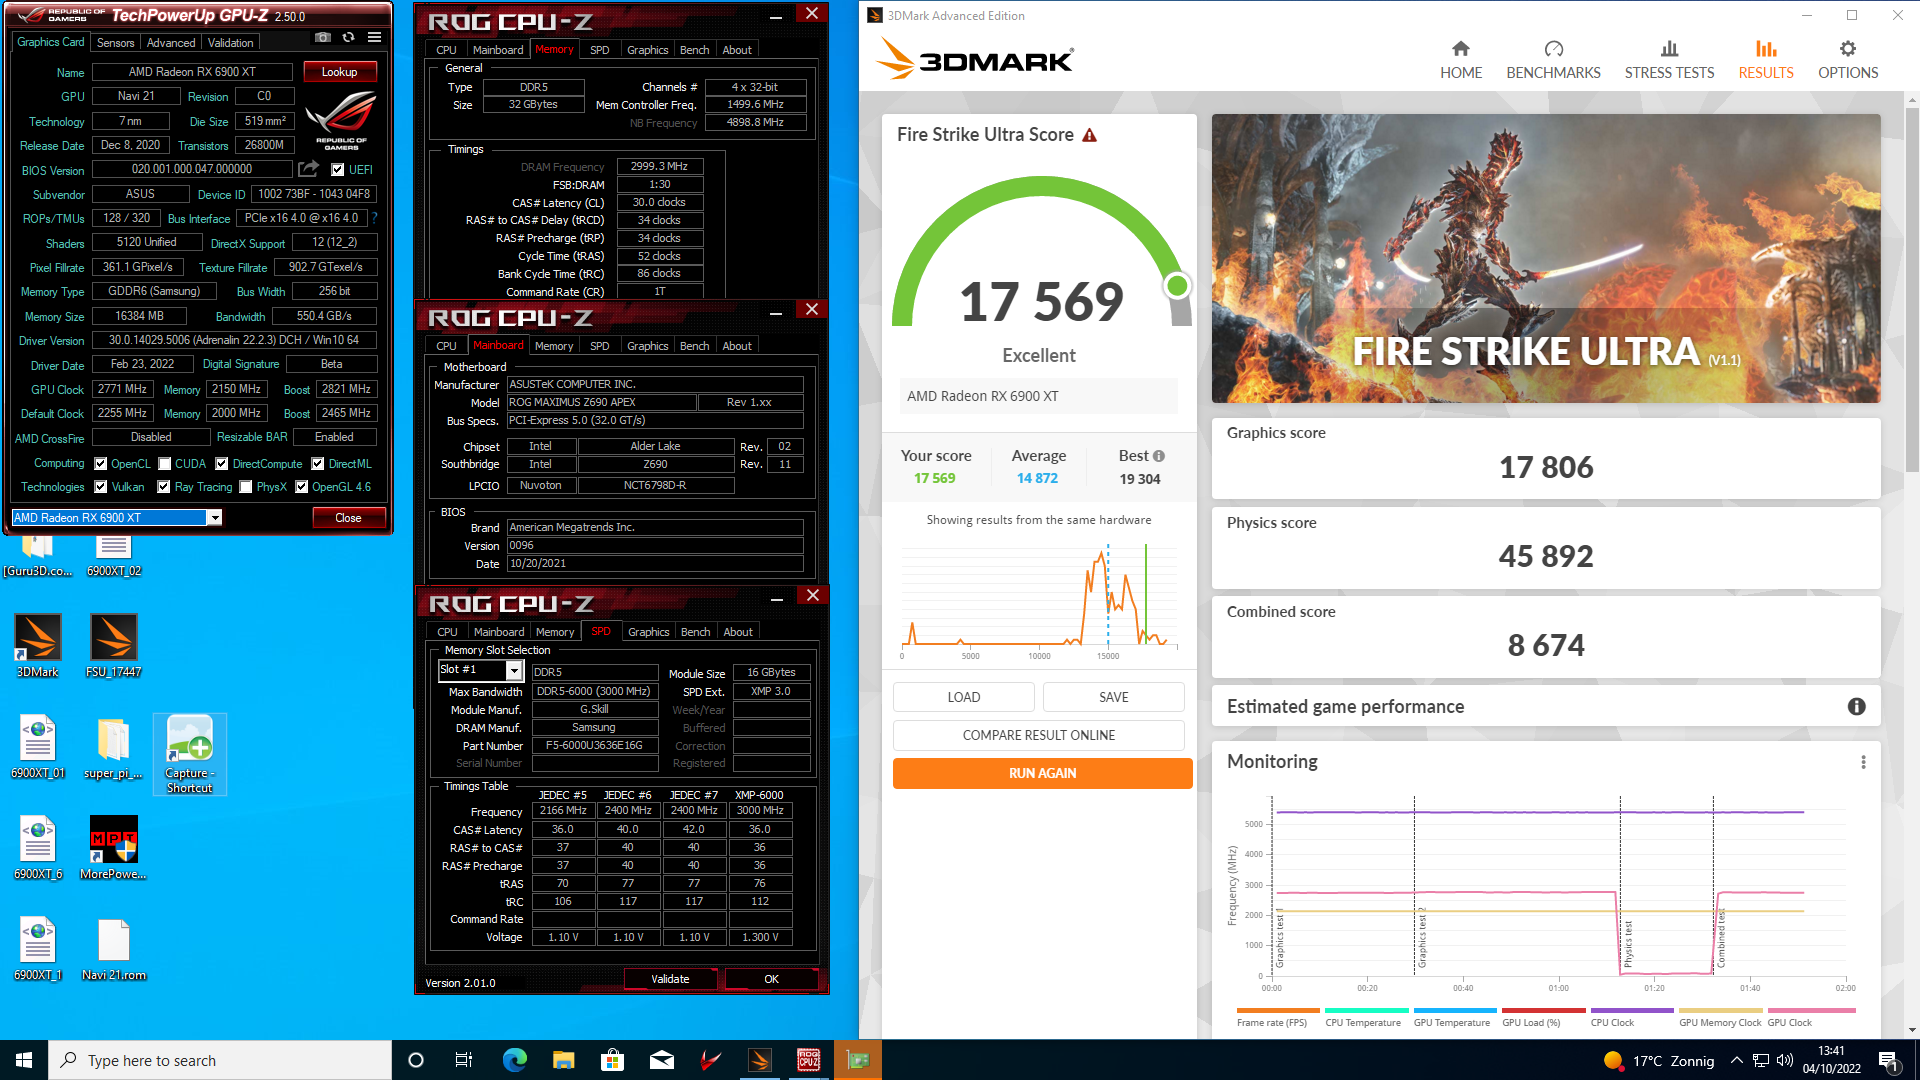The height and width of the screenshot is (1080, 1920).
Task: Click the GPU-Z screenshot camera icon
Action: 322,38
